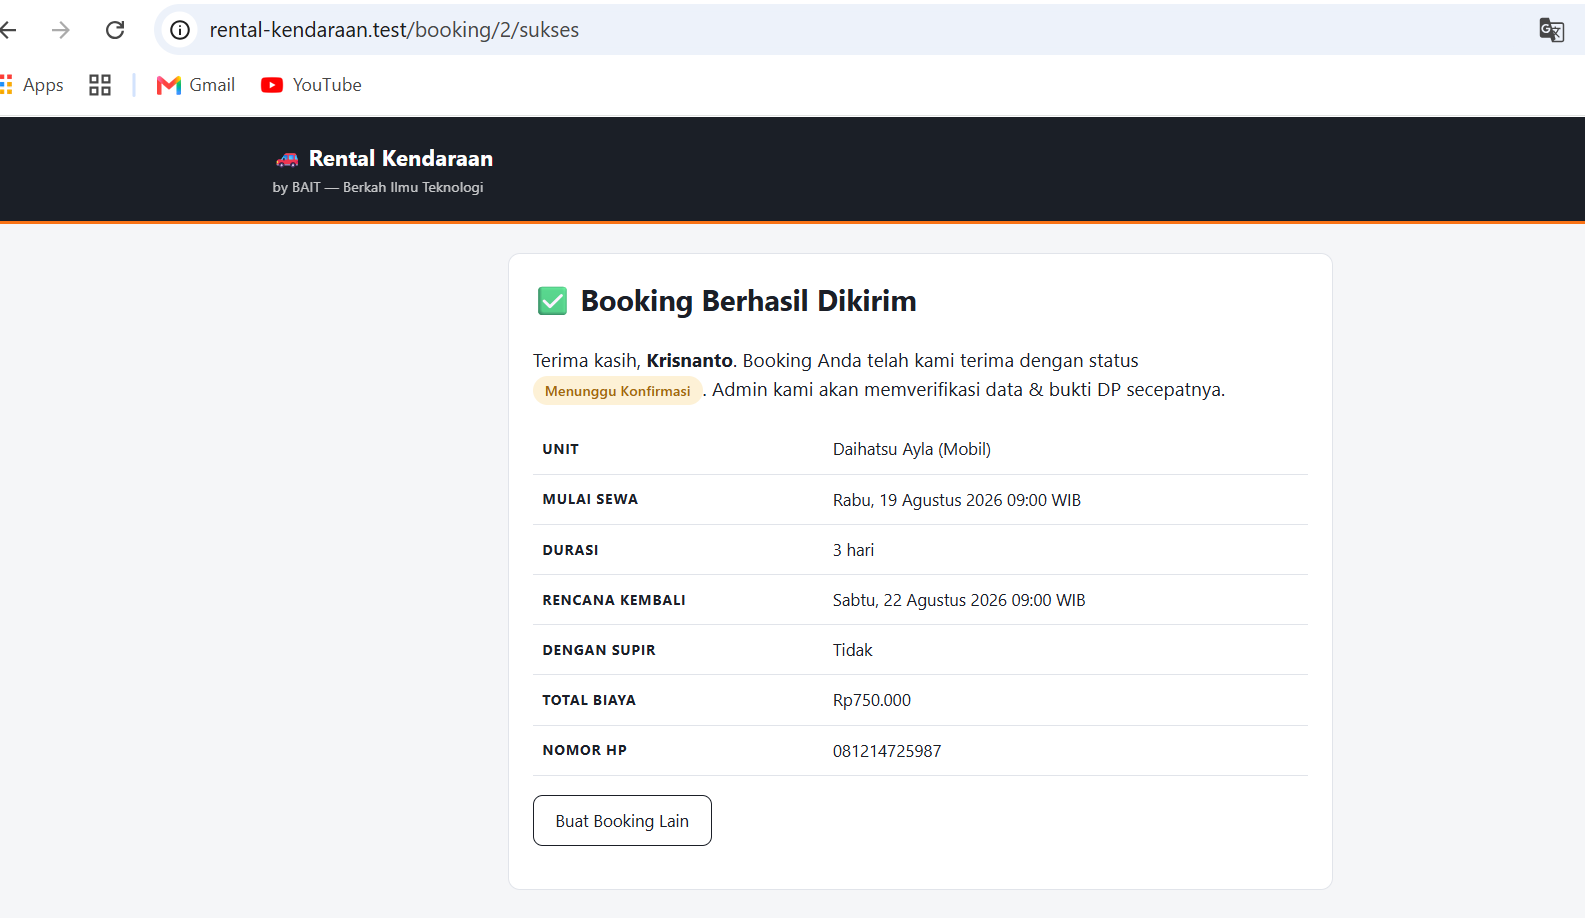Image resolution: width=1585 pixels, height=918 pixels.
Task: Click the green checkmark icon
Action: click(552, 301)
